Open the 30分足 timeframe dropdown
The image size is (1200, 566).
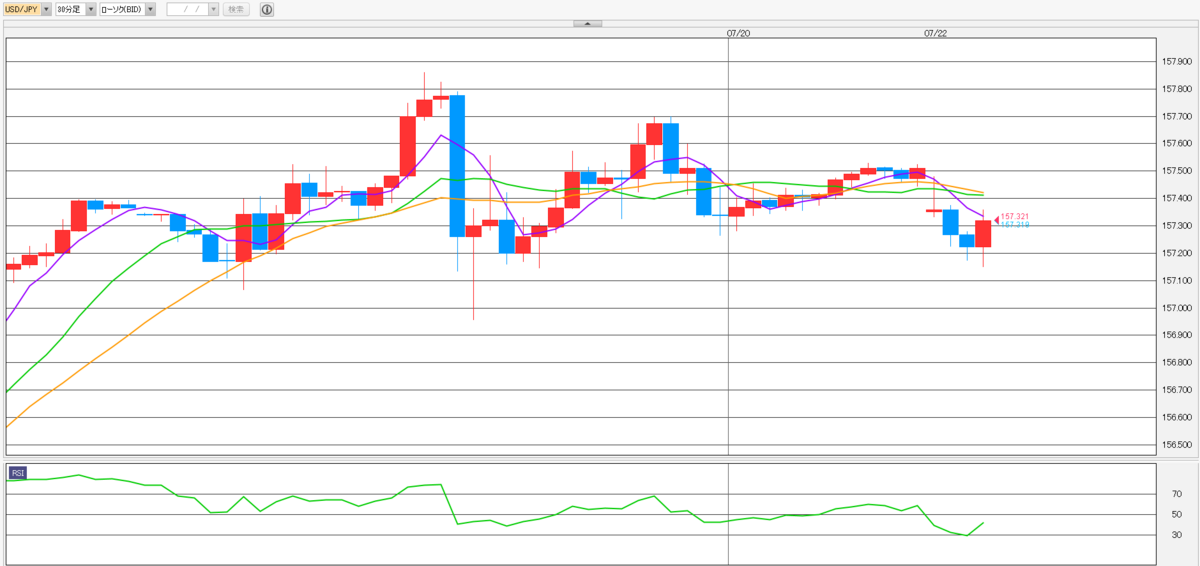click(x=76, y=9)
